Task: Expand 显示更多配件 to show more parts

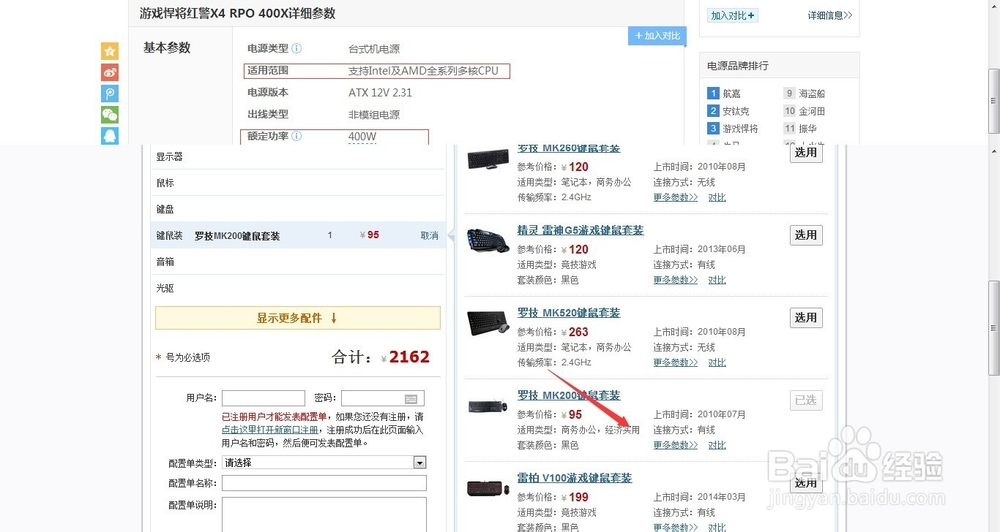Action: click(298, 318)
